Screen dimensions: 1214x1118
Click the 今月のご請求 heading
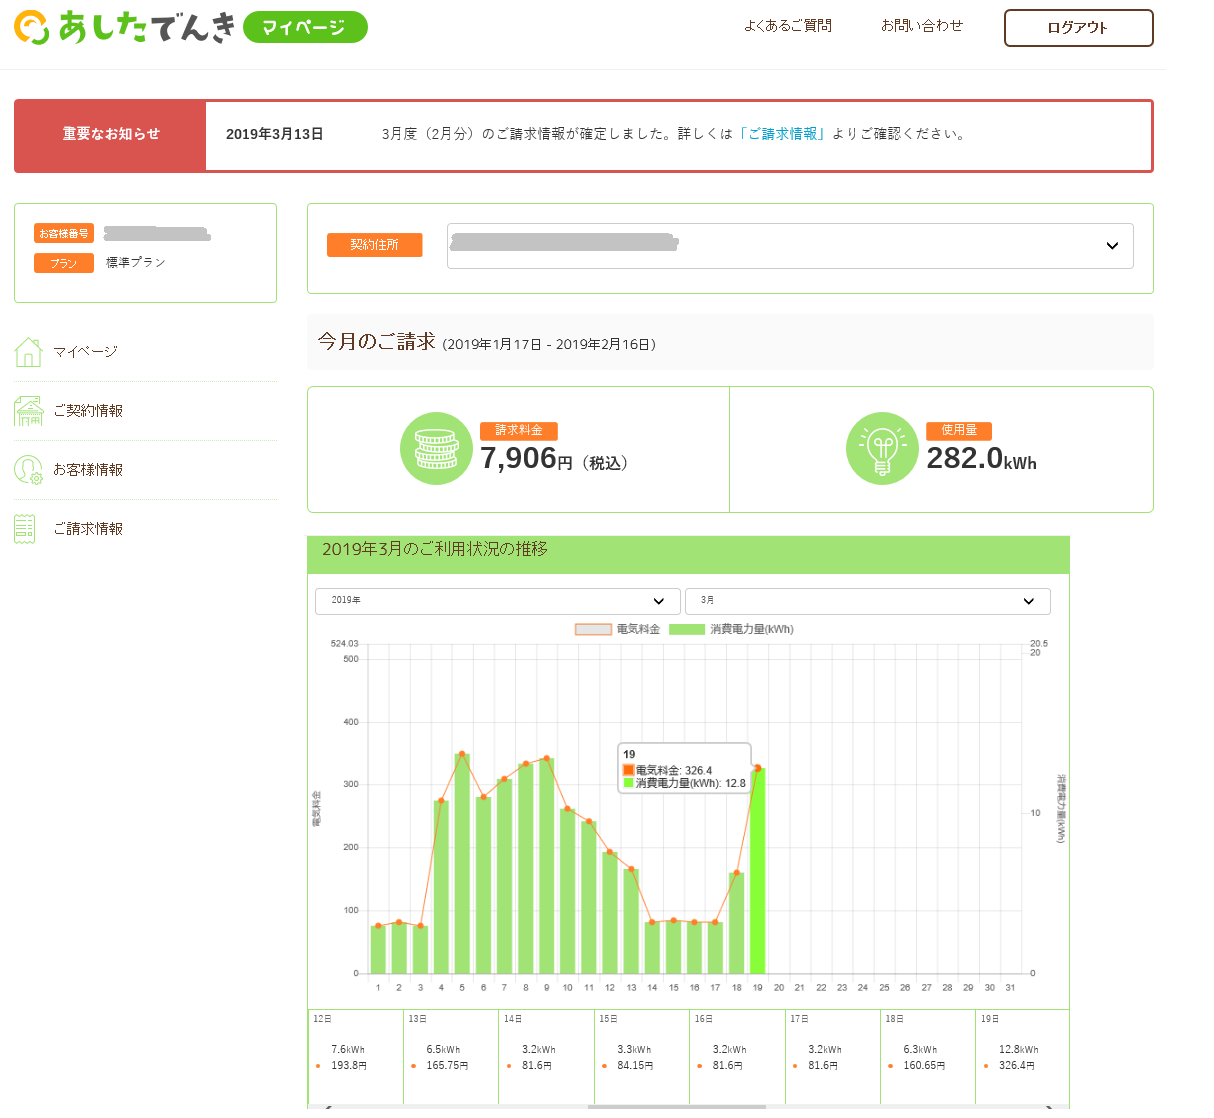(377, 342)
